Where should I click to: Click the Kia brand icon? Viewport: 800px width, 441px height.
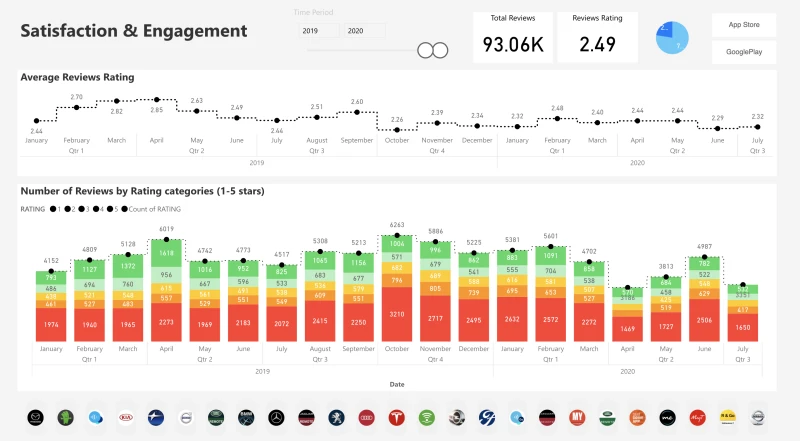pos(125,417)
